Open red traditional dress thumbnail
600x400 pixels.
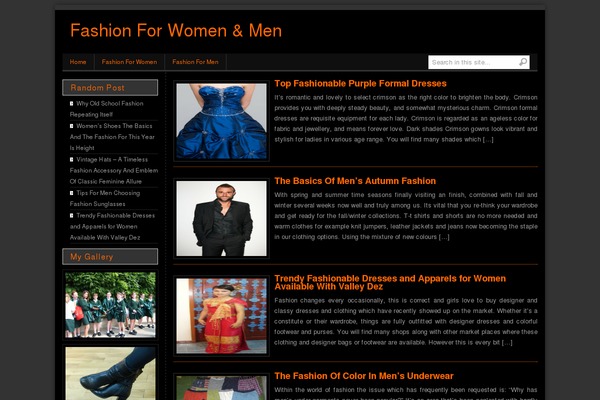tap(221, 316)
